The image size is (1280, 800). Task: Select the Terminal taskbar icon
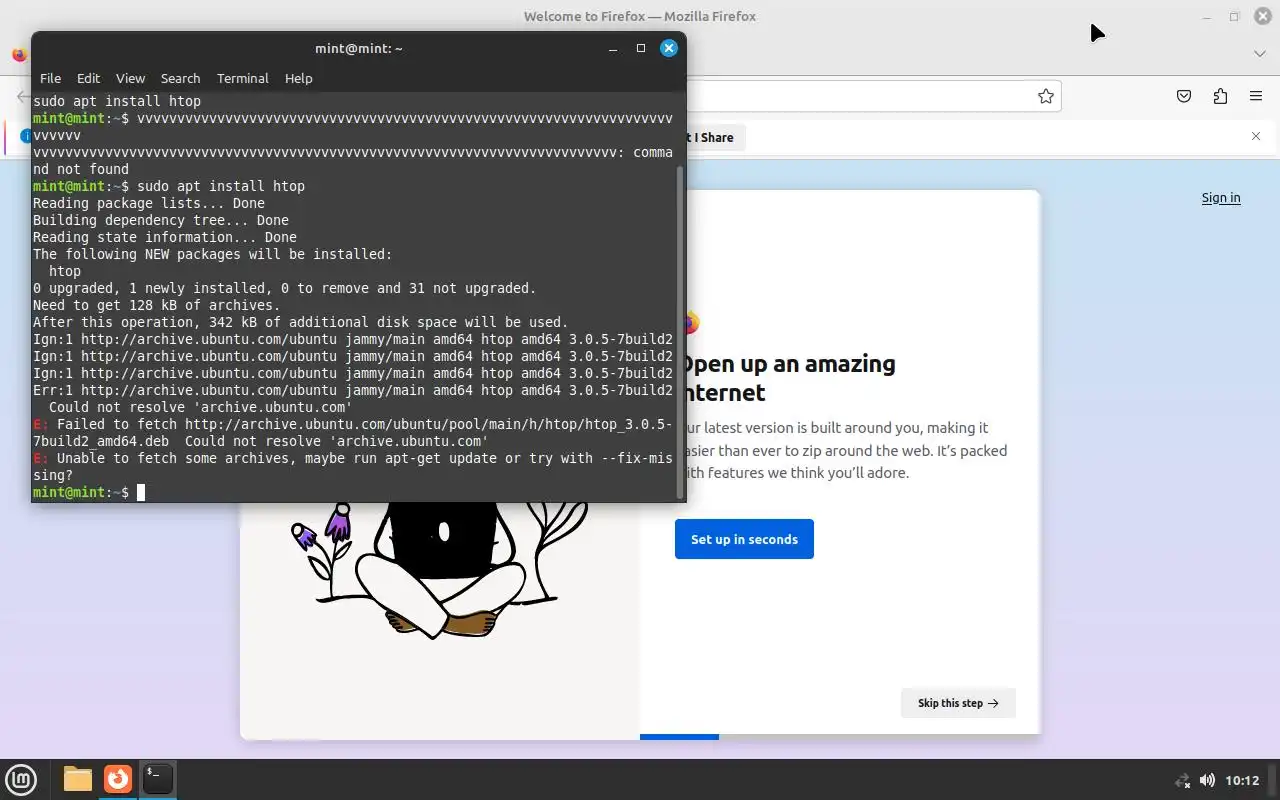click(157, 779)
